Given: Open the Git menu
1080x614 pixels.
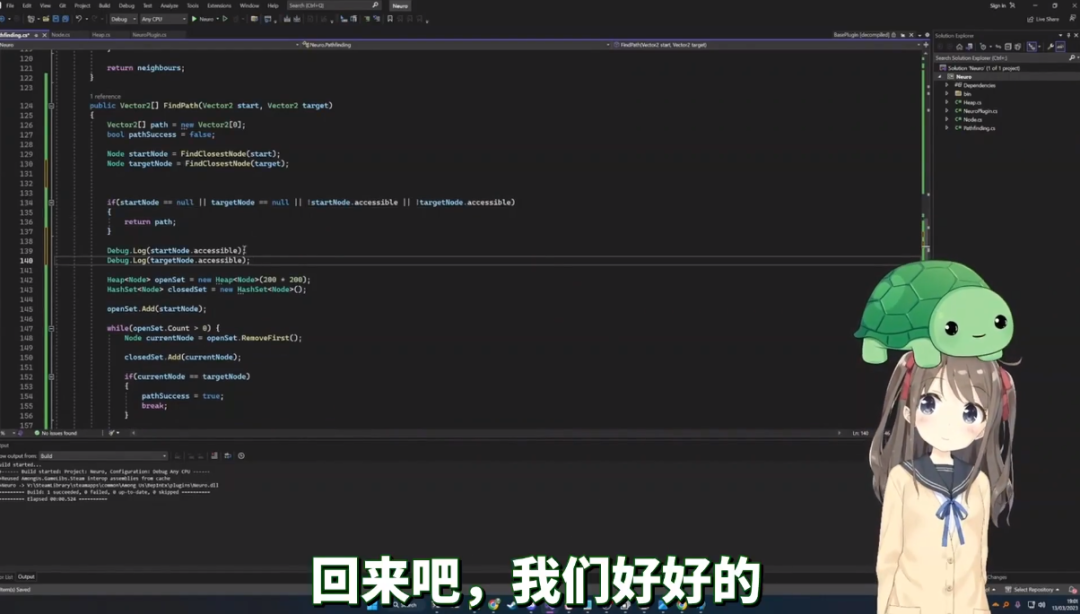Looking at the screenshot, I should [62, 6].
